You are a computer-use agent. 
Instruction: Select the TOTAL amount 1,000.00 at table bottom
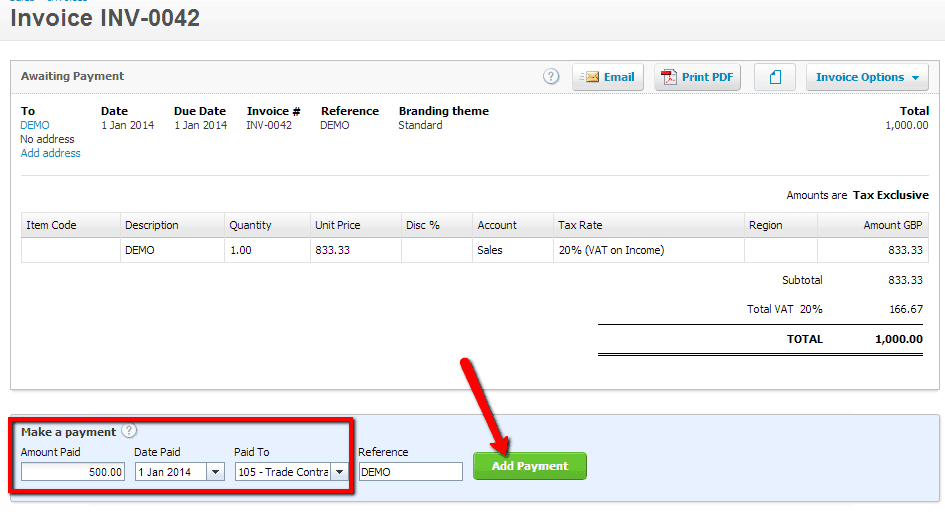(x=899, y=339)
